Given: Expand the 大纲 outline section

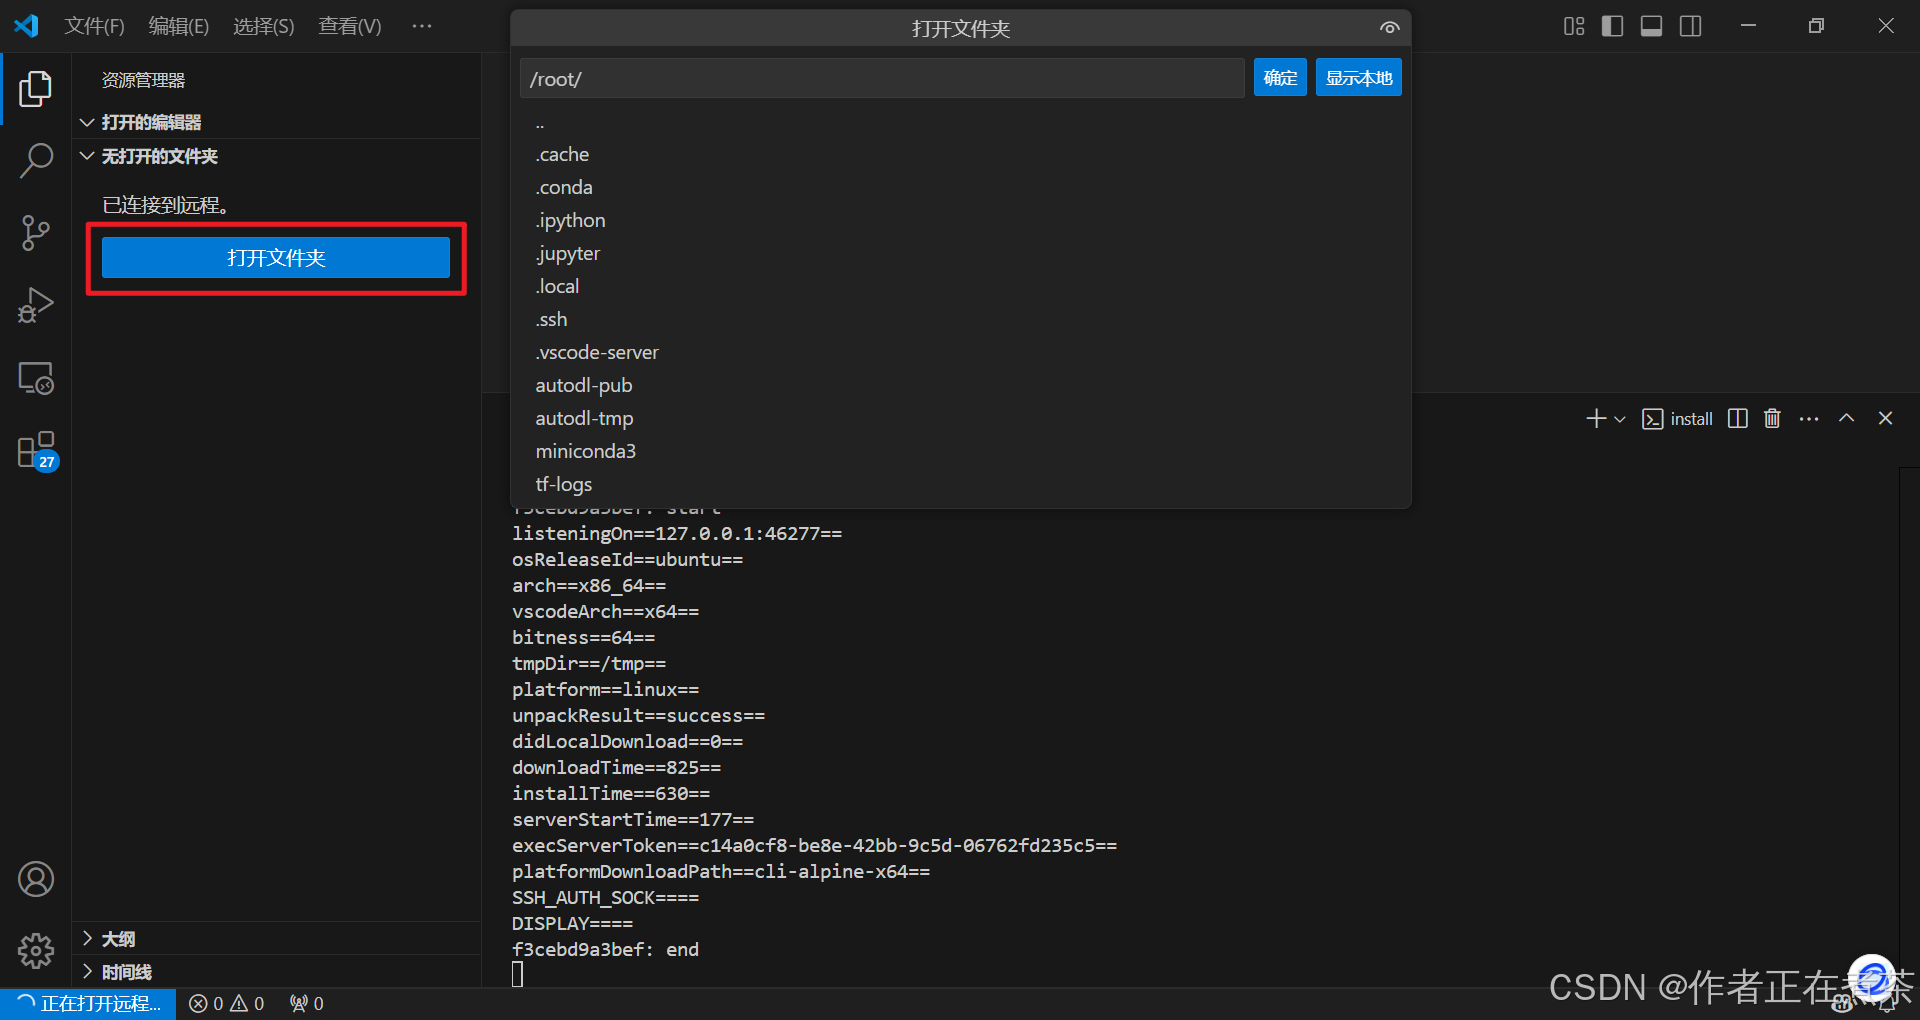Looking at the screenshot, I should click(87, 938).
